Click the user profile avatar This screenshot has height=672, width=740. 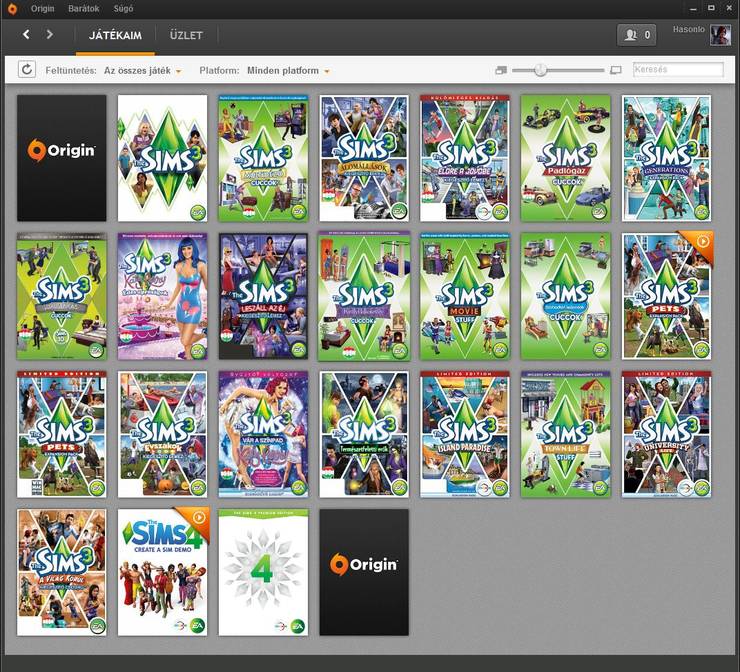[x=720, y=35]
